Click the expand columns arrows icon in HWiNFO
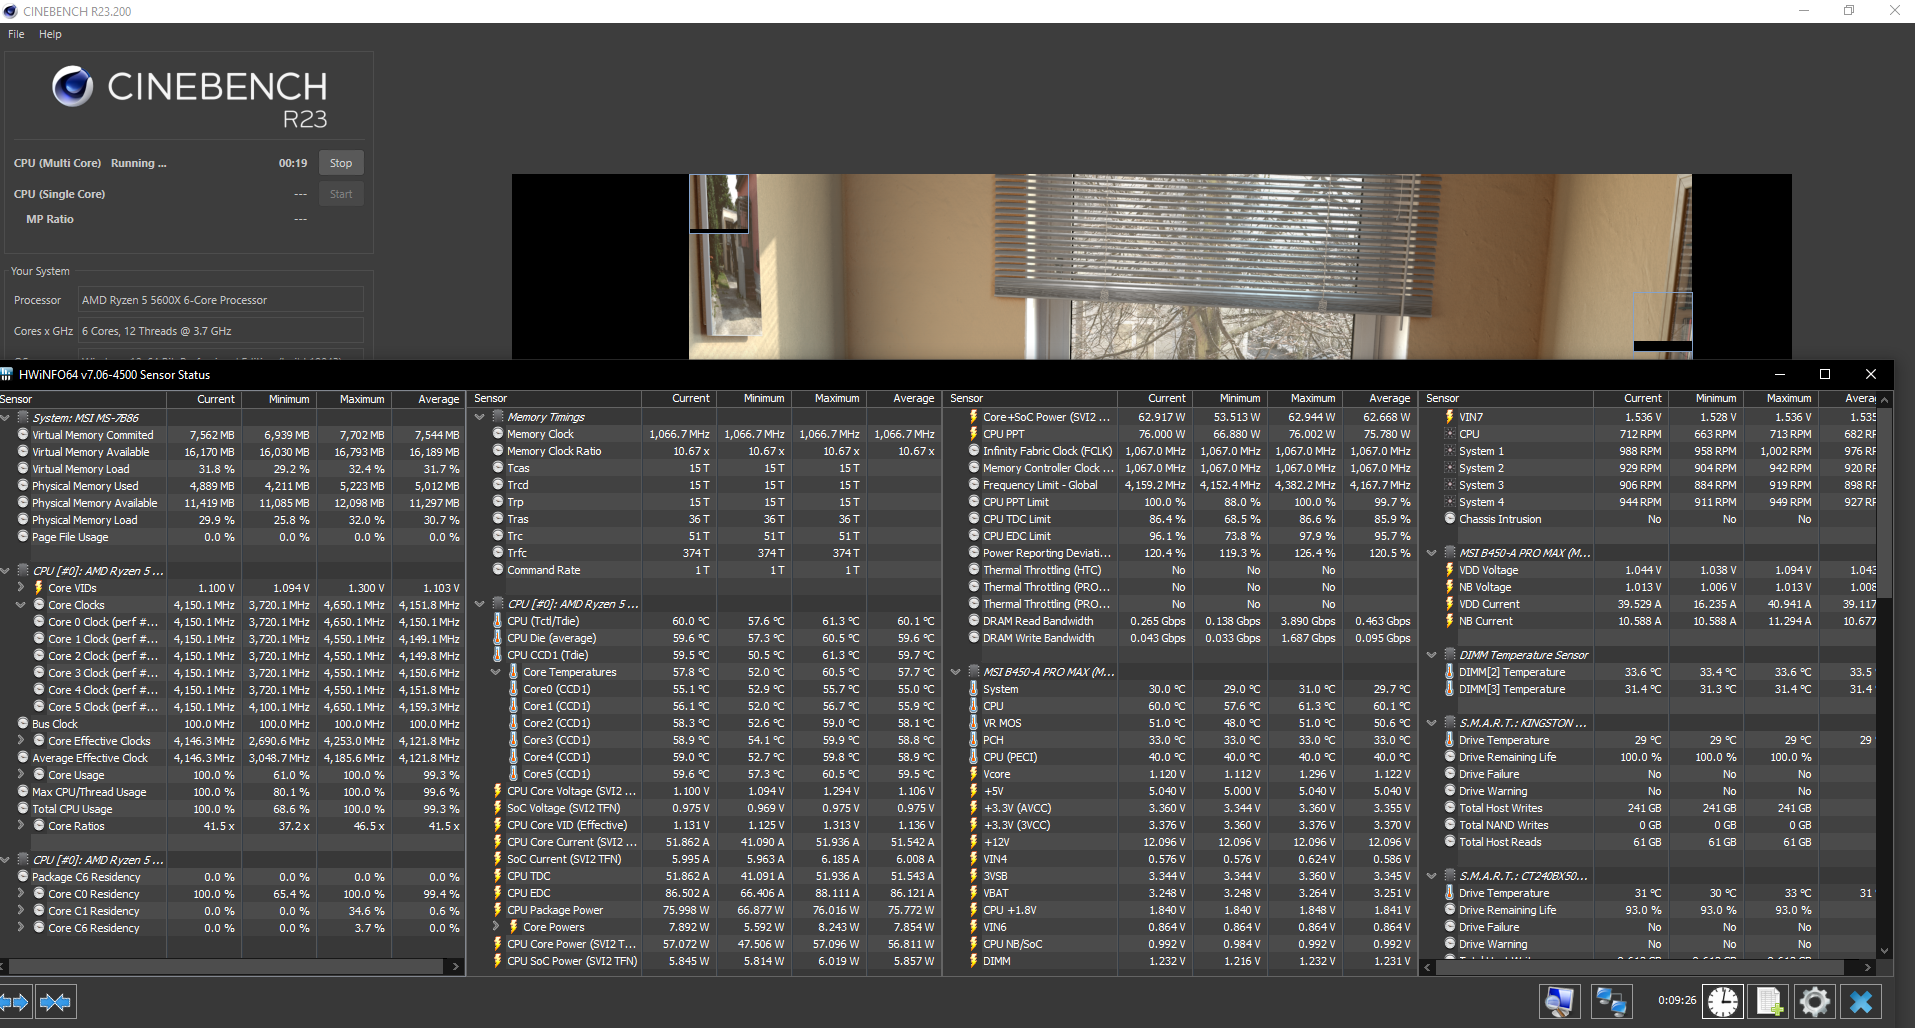Image resolution: width=1915 pixels, height=1028 pixels. coord(15,1001)
